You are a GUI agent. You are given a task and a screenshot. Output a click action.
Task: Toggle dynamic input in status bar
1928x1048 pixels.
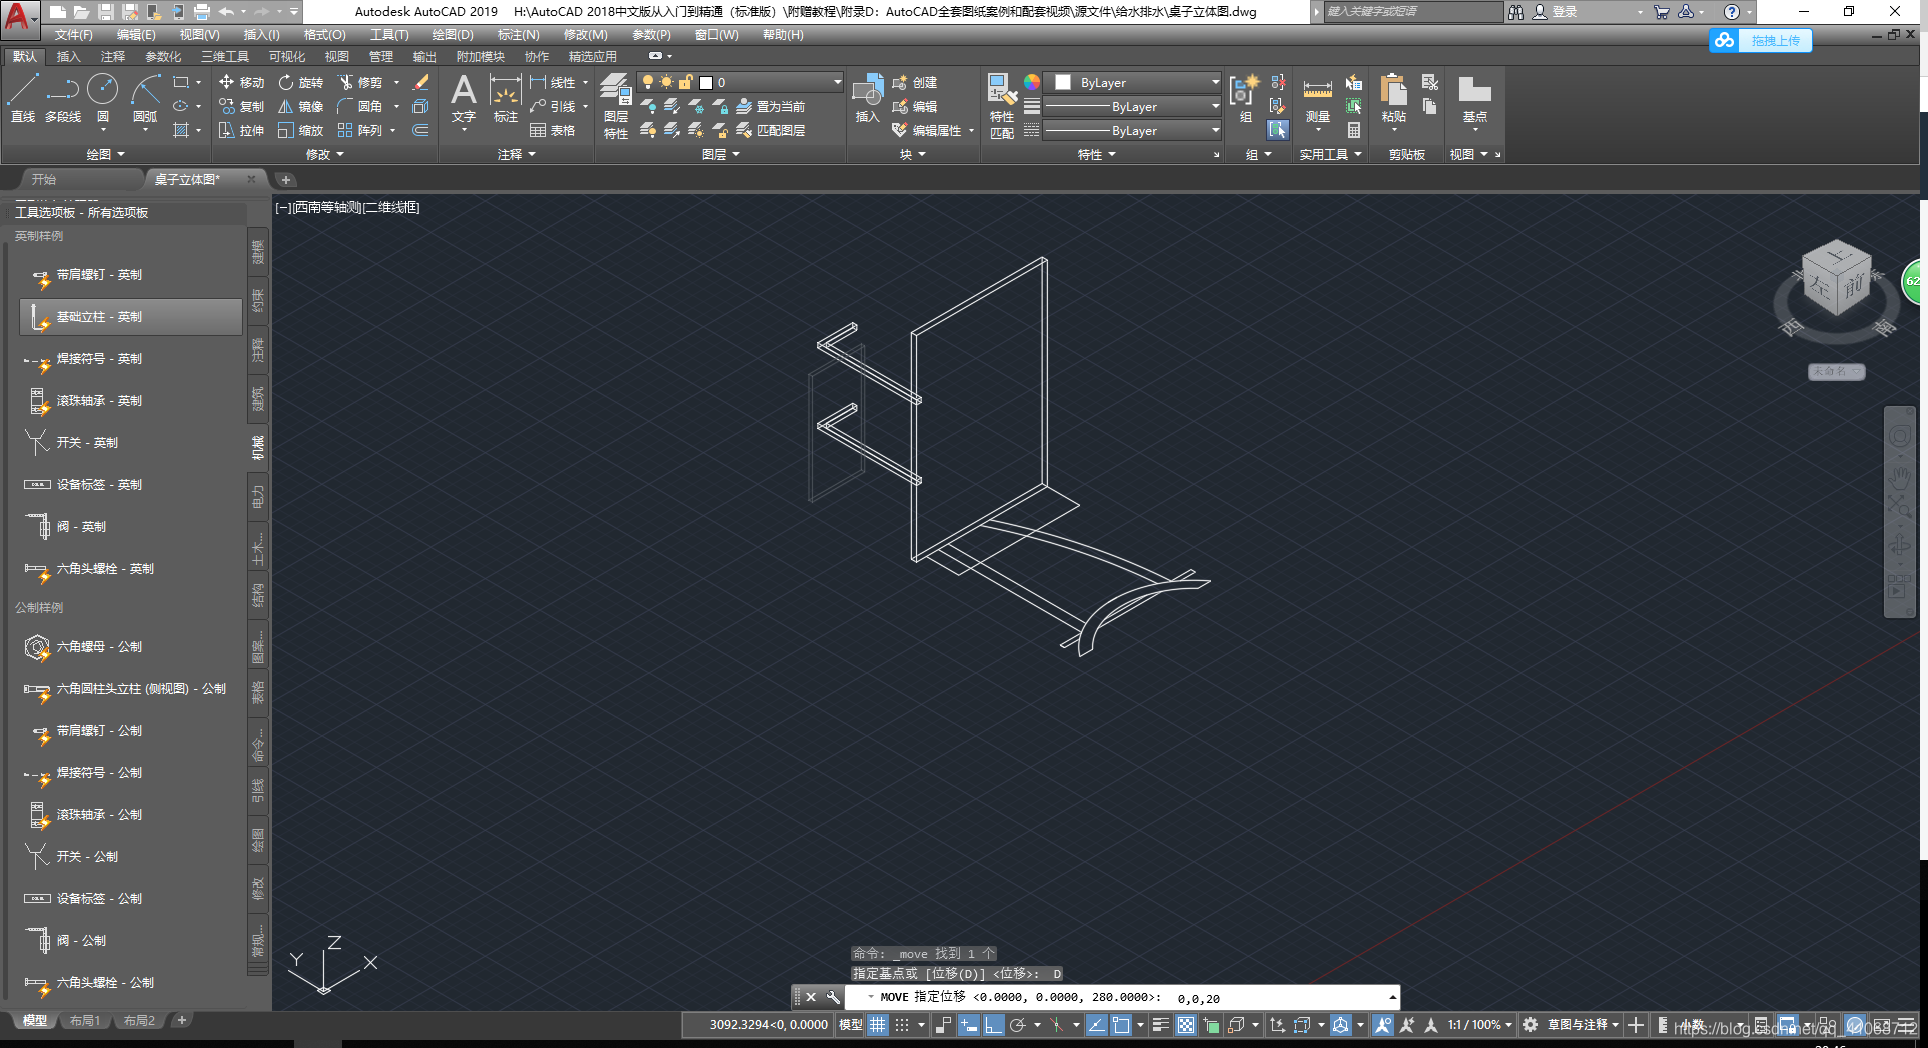pyautogui.click(x=968, y=1025)
